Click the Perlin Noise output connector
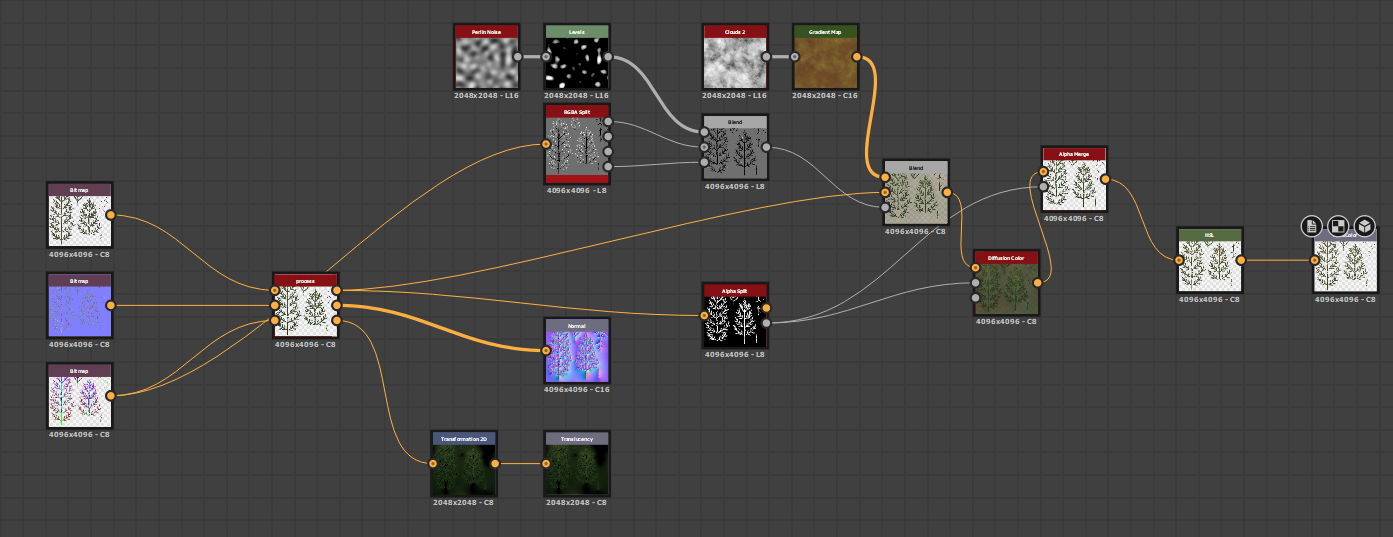 coord(518,57)
